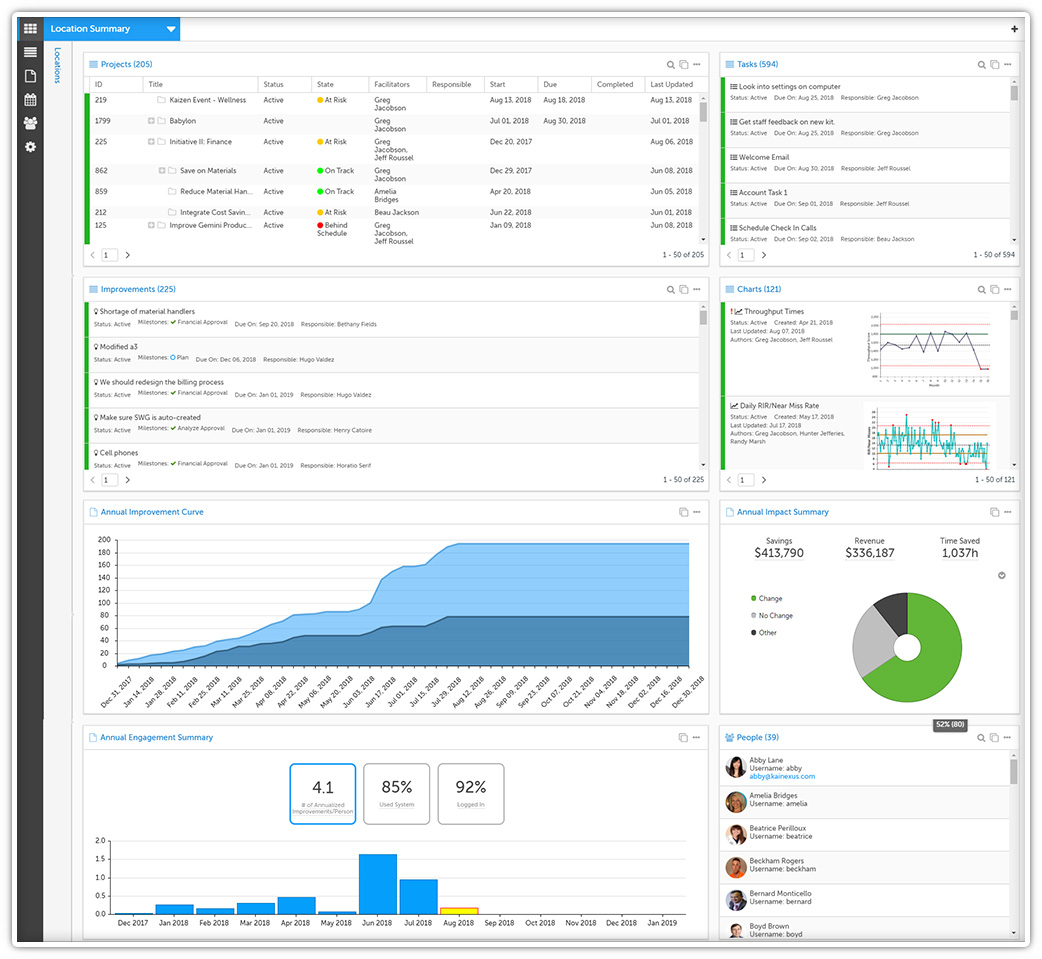Screen dimensions: 1042x959
Task: Click the page number field in Improvements panel
Action: point(109,480)
